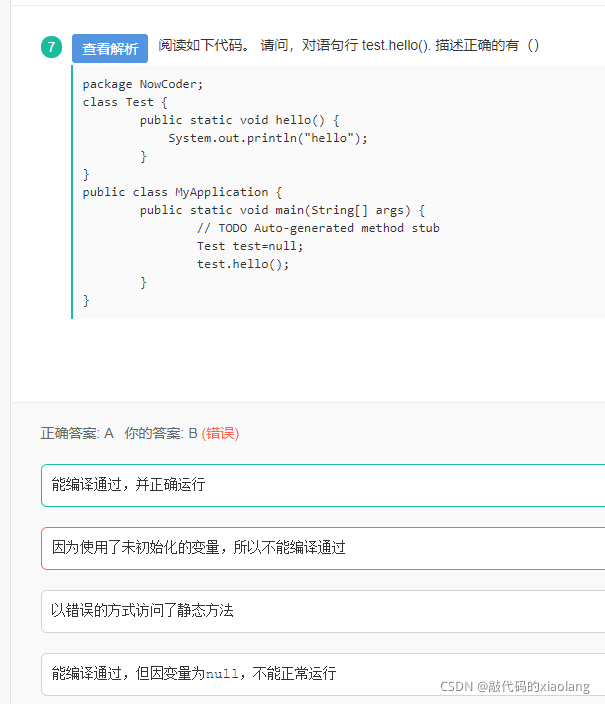Select option 能编译通过，并正确运行
The width and height of the screenshot is (605, 704).
(x=323, y=485)
